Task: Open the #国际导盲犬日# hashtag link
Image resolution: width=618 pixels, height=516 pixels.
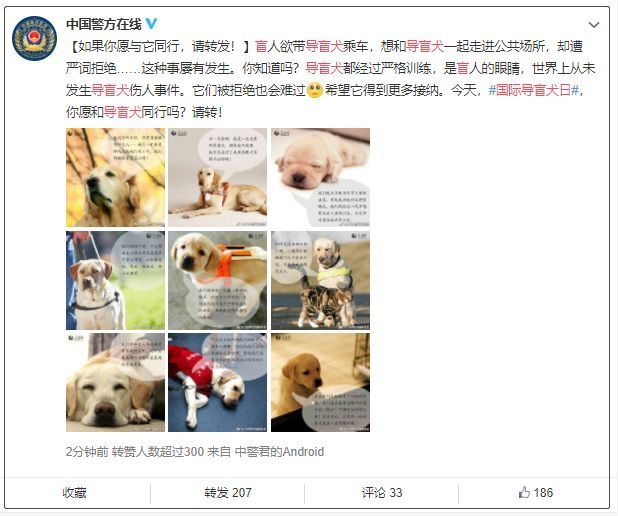Action: point(533,90)
